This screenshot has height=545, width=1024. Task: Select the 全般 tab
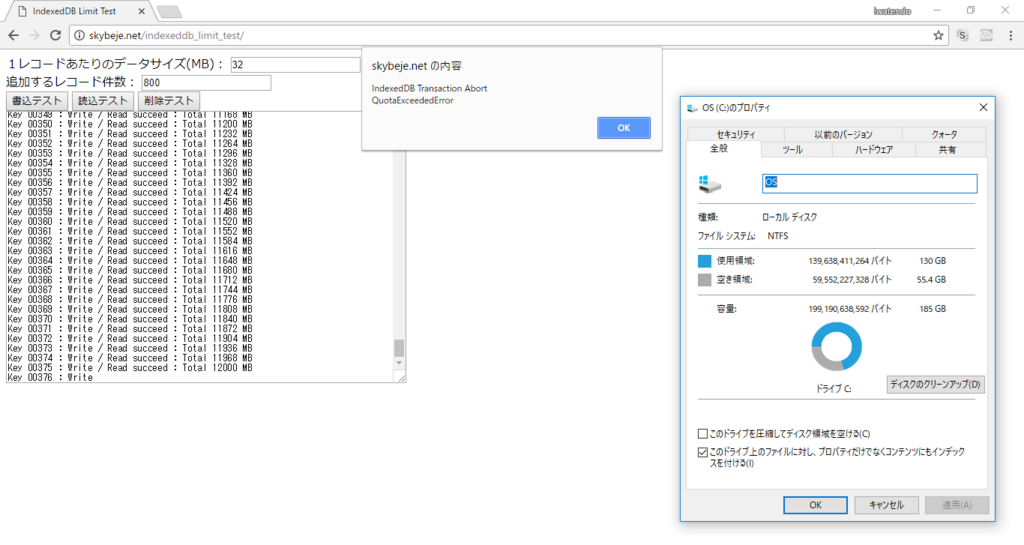pyautogui.click(x=719, y=149)
